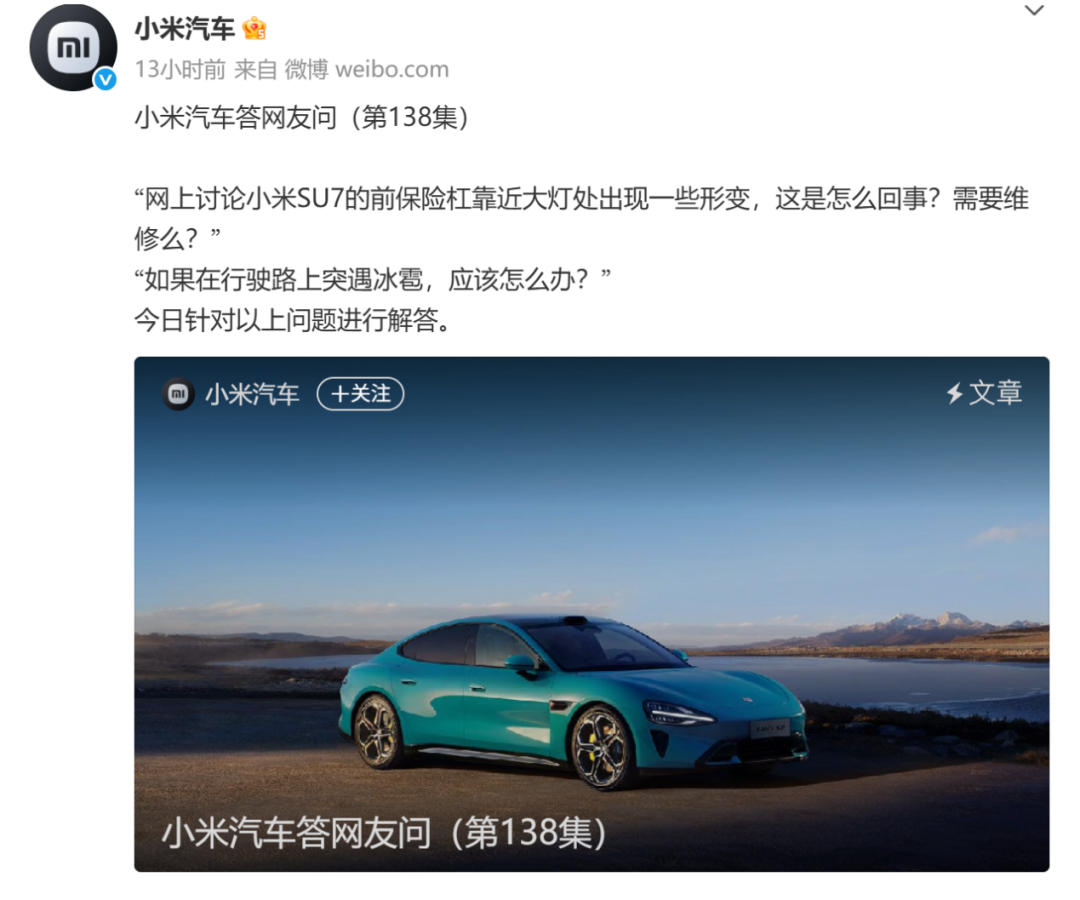Click the line 今日针对以上问题进行解答
Viewport: 1080px width, 900px height.
click(x=293, y=320)
